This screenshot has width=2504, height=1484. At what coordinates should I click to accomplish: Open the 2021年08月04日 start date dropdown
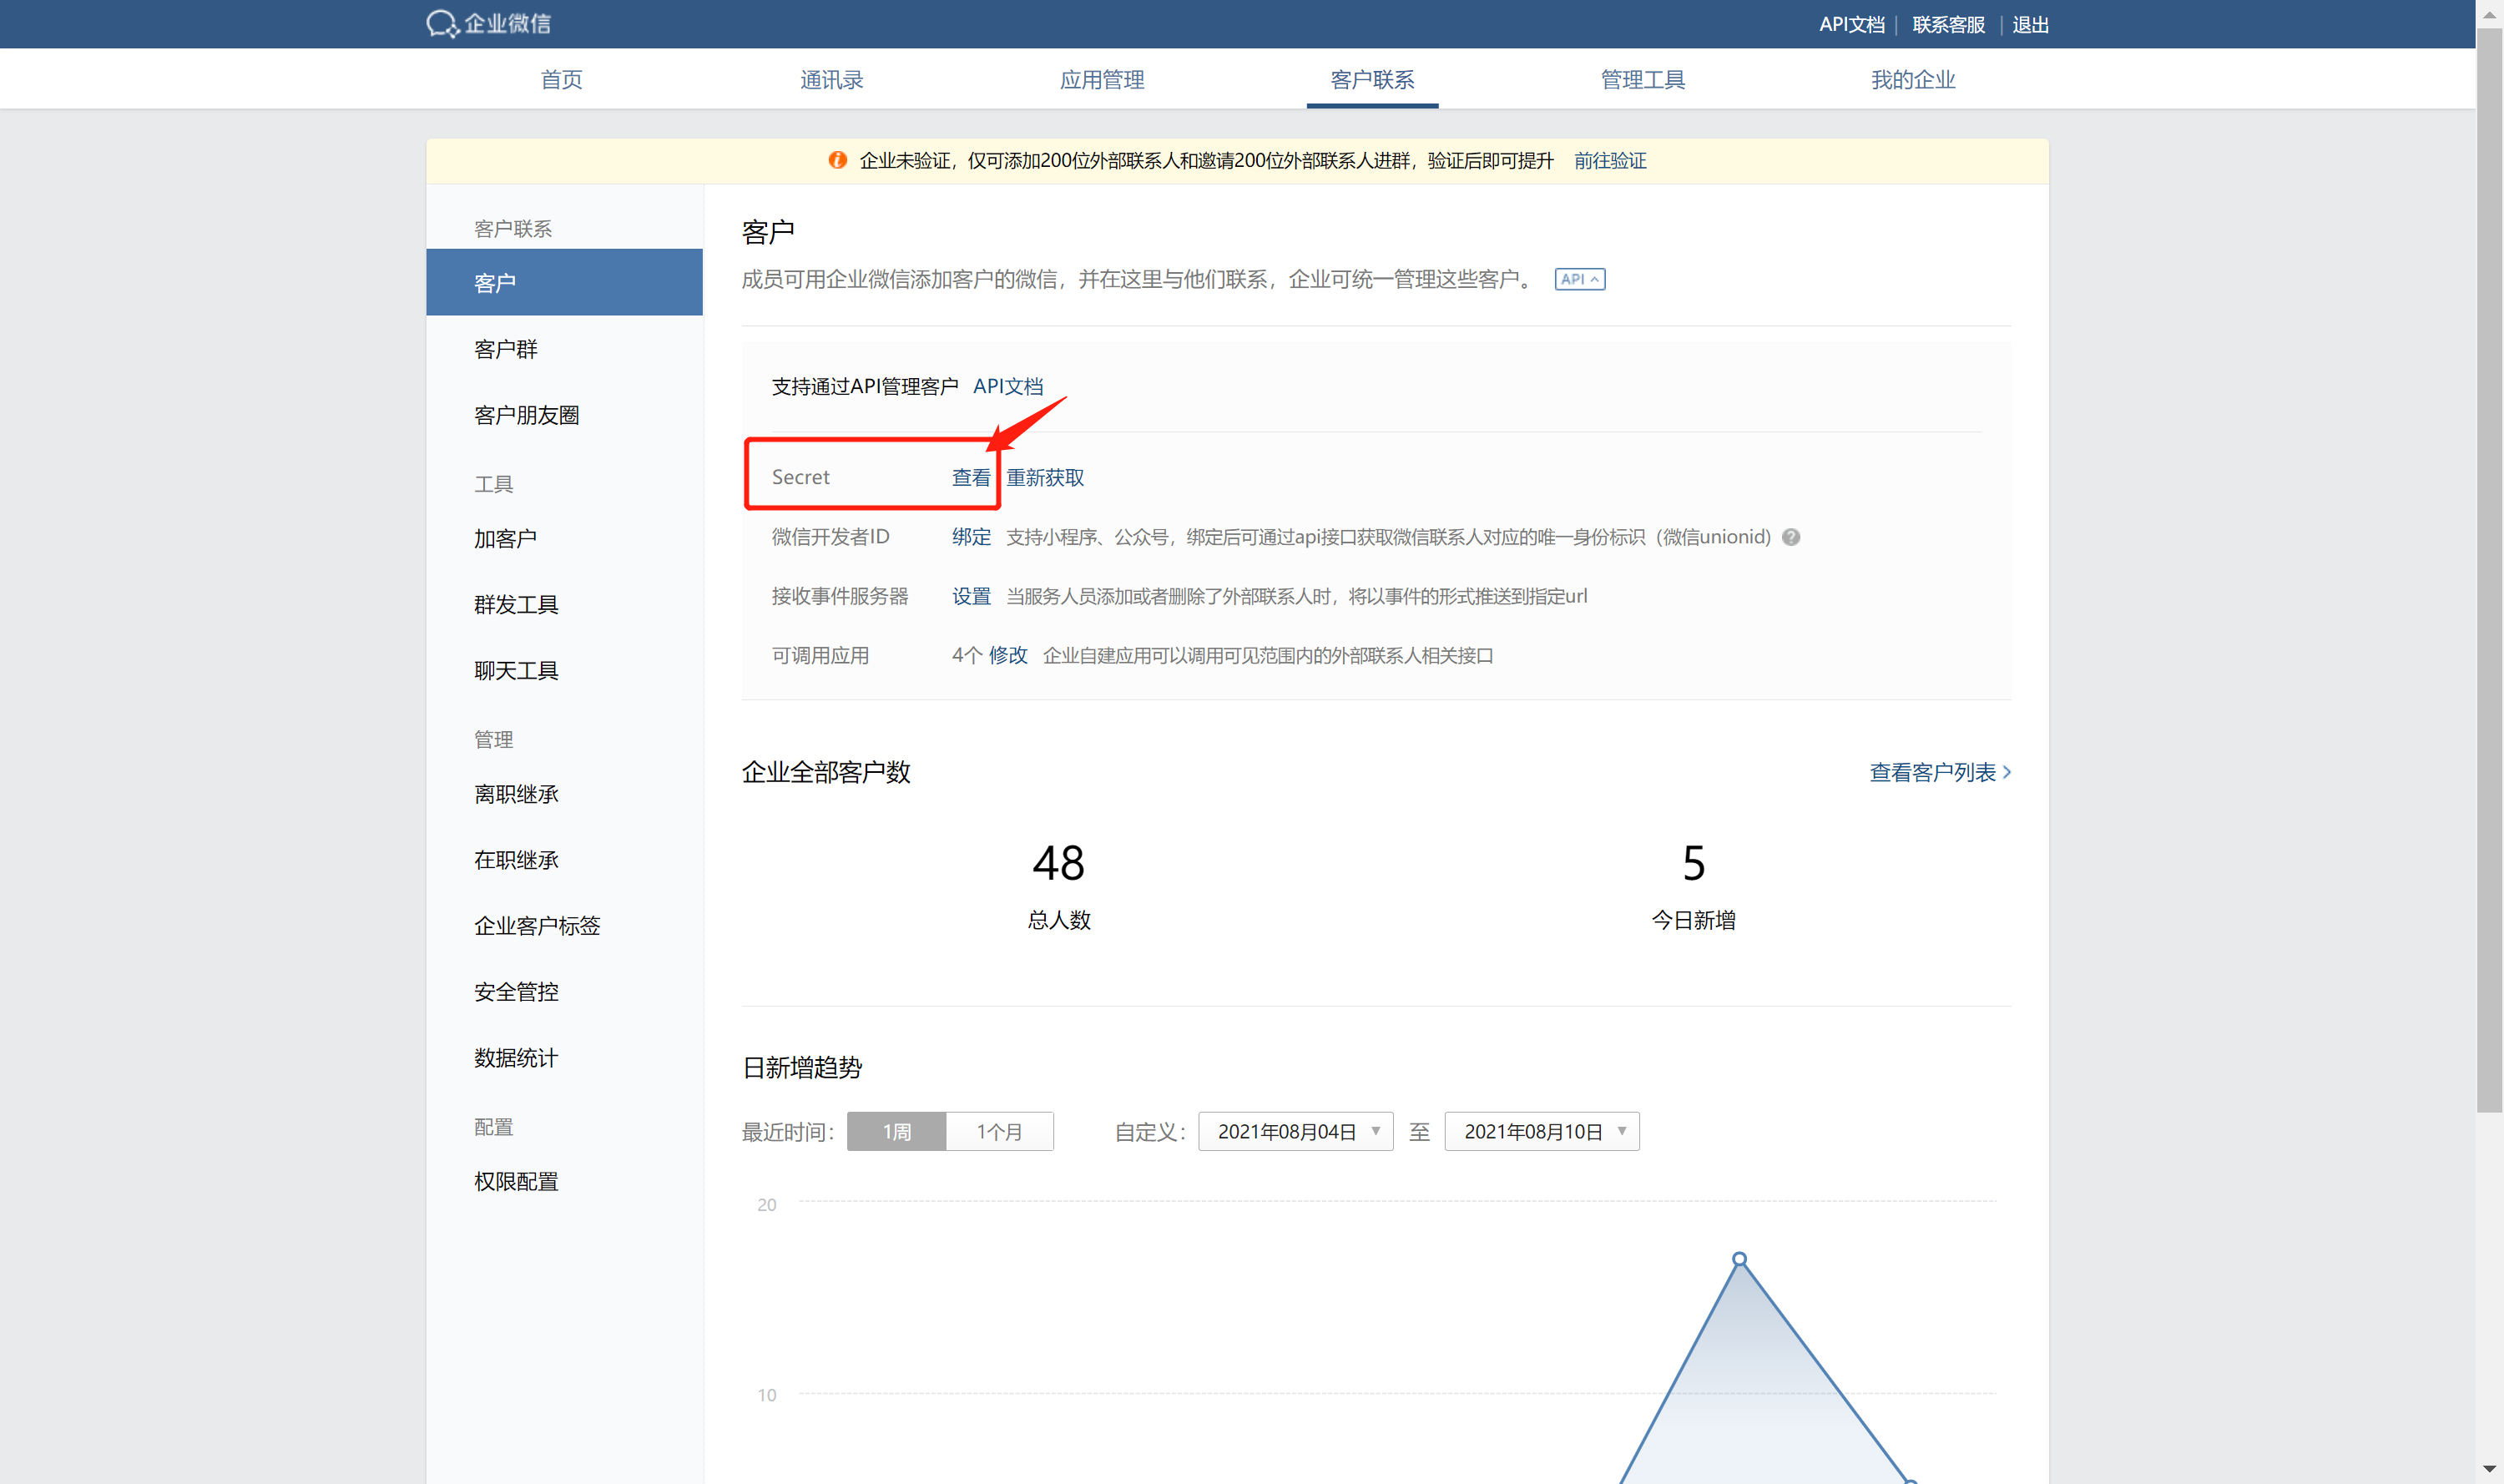point(1295,1131)
